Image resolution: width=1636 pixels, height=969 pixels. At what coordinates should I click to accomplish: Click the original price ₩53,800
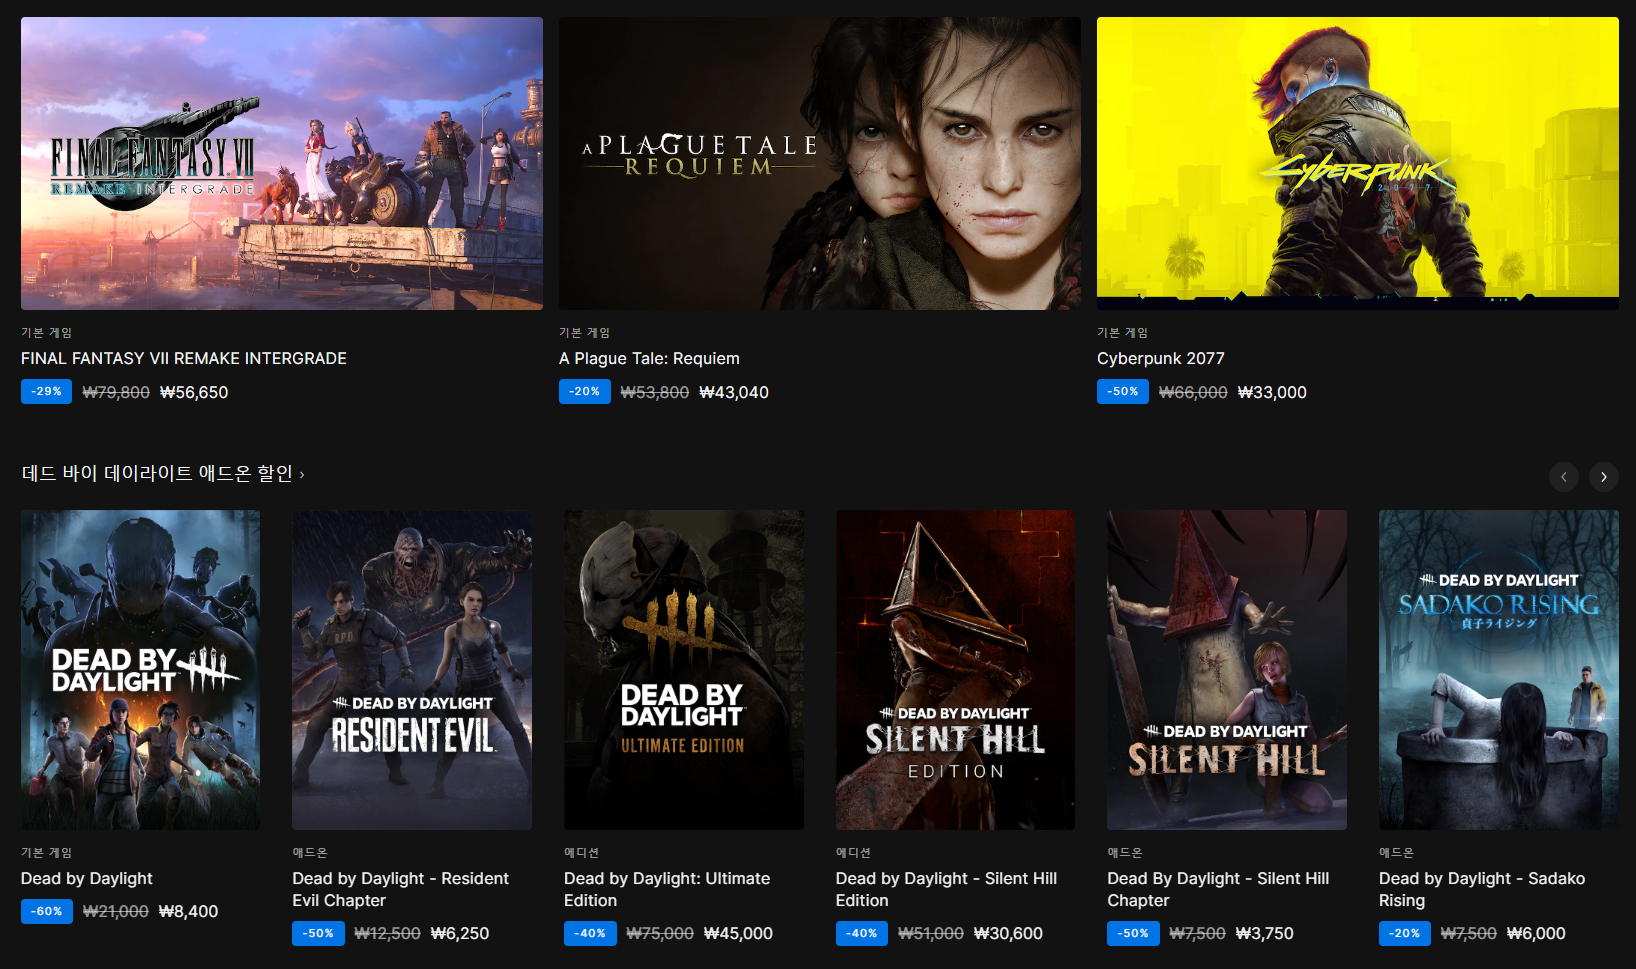pos(655,392)
